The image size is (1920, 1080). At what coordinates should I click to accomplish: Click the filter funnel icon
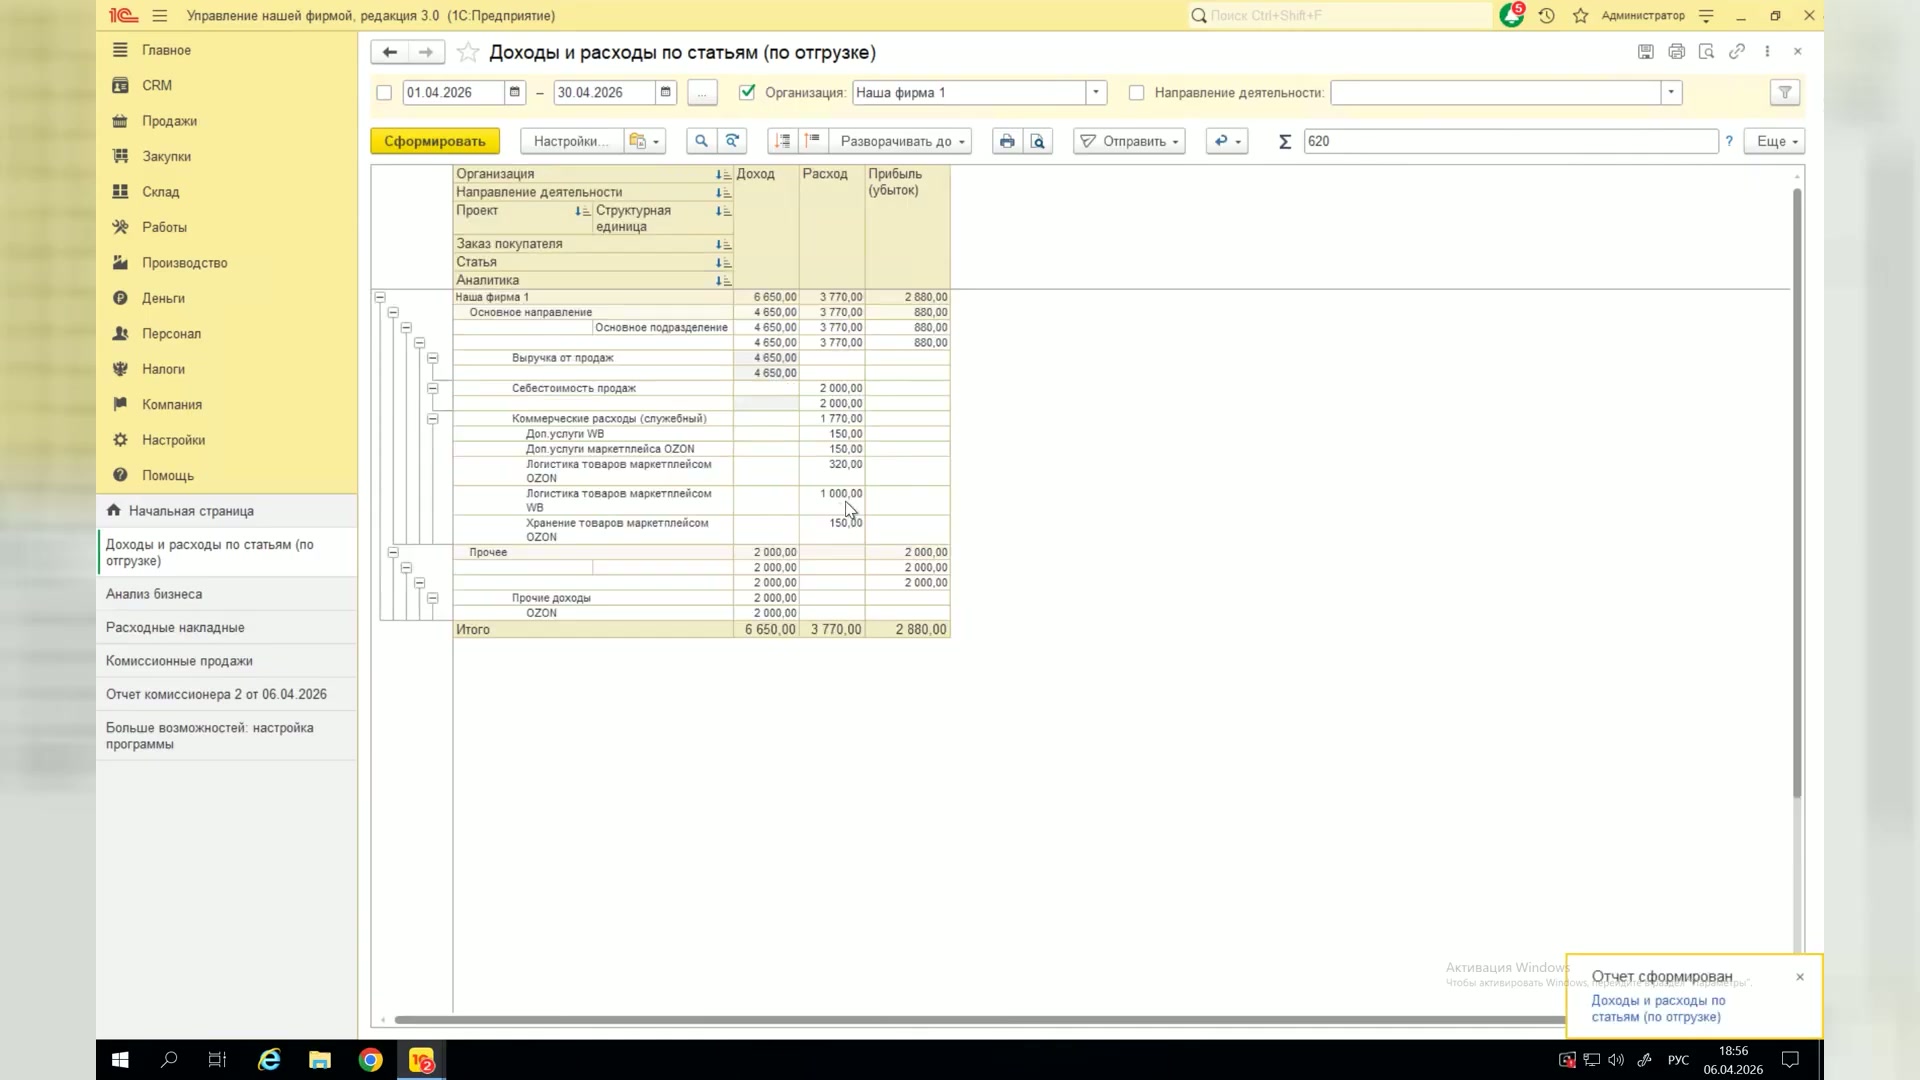click(1785, 92)
